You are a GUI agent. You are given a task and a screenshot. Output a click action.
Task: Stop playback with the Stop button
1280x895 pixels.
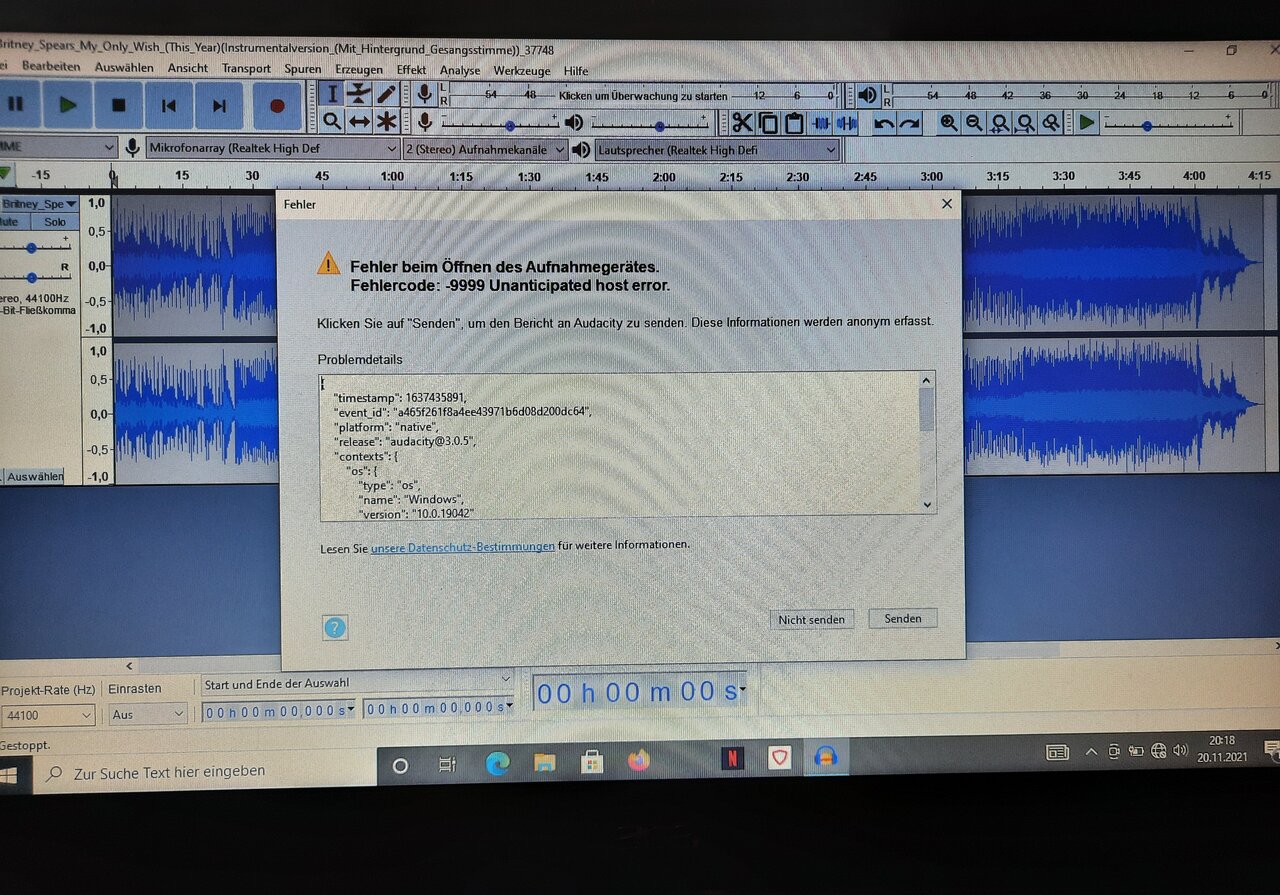point(118,105)
